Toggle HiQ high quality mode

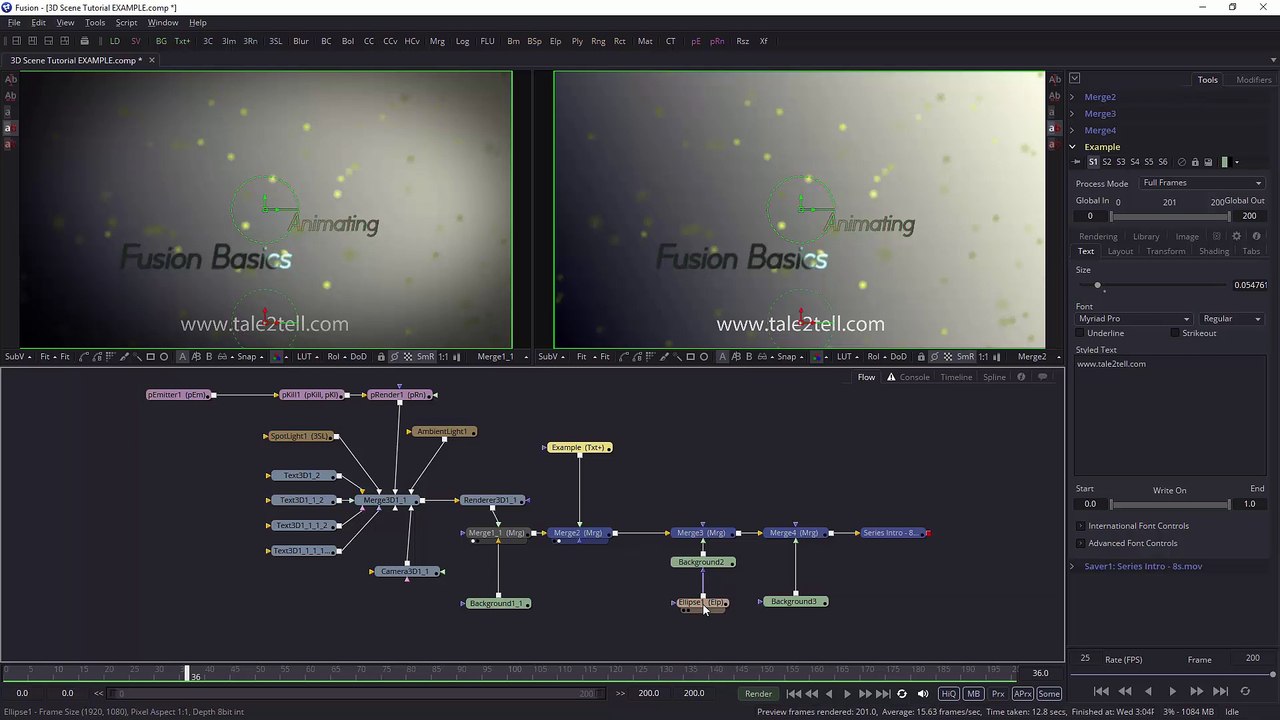(x=948, y=693)
